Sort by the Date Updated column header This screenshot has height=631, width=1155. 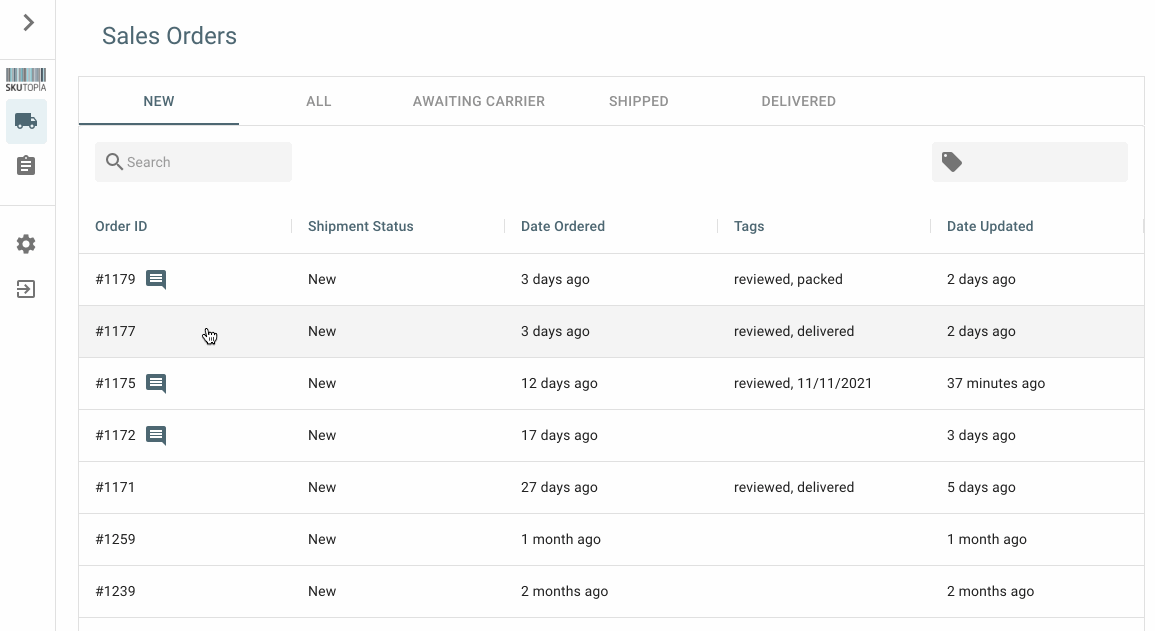[x=990, y=226]
